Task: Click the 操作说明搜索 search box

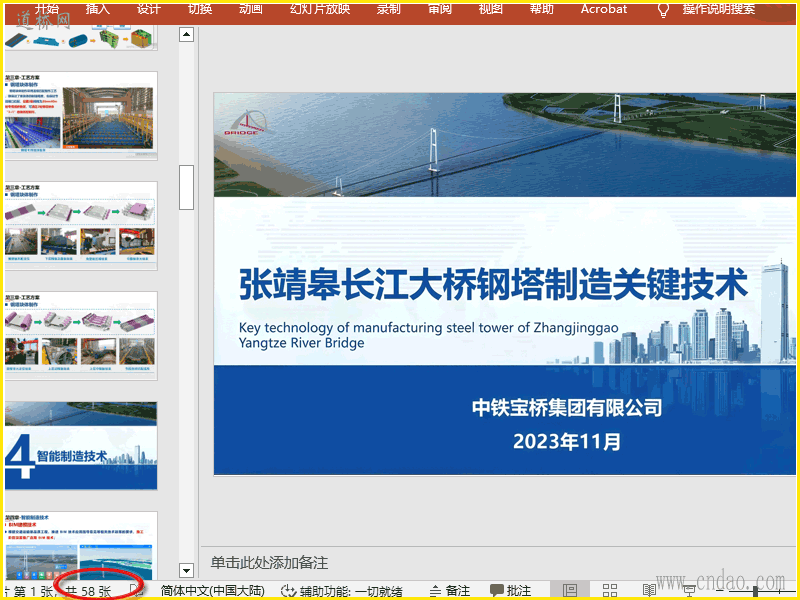Action: tap(718, 9)
